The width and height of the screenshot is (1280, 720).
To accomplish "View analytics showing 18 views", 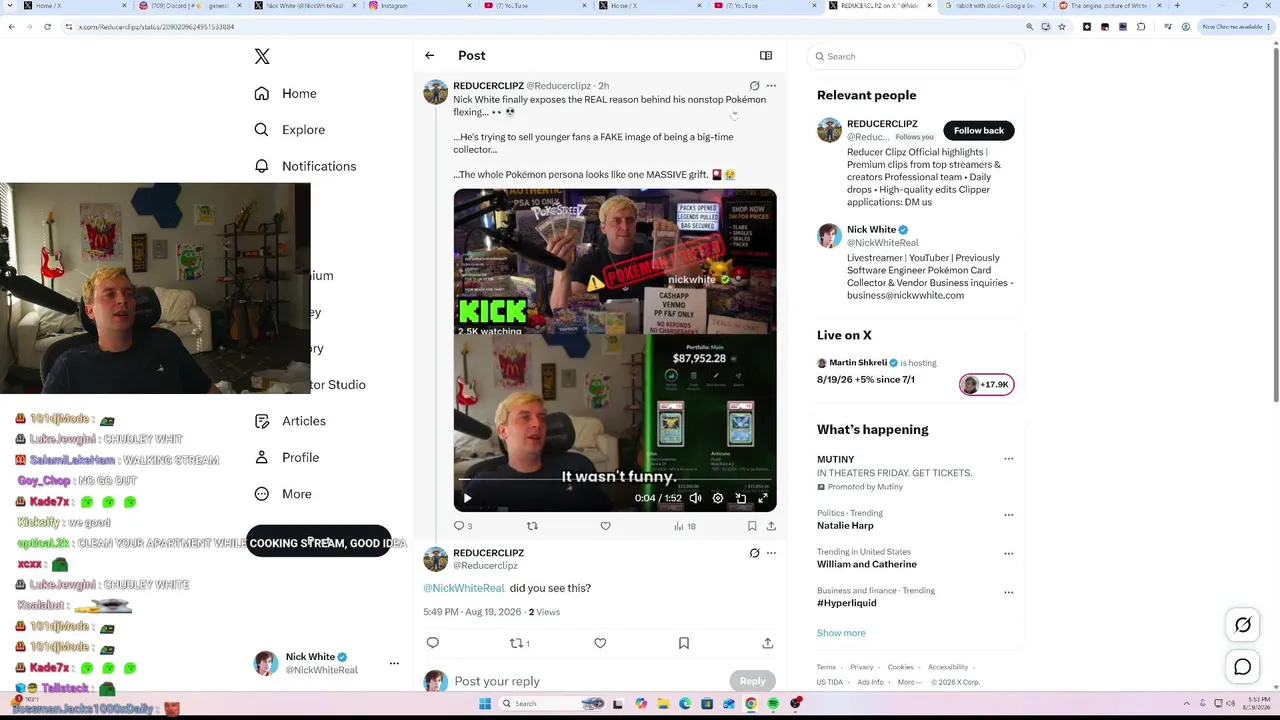I will pyautogui.click(x=685, y=526).
